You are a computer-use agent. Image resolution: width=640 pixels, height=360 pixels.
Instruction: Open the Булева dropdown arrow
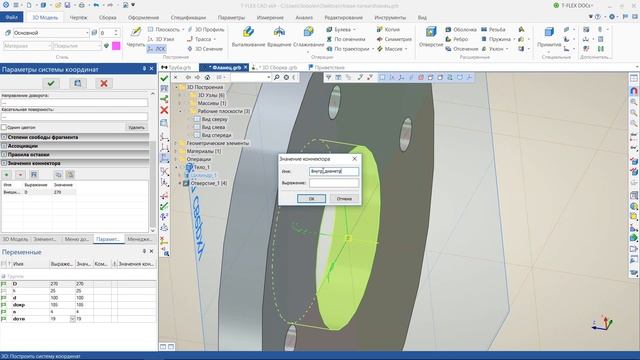click(x=354, y=30)
